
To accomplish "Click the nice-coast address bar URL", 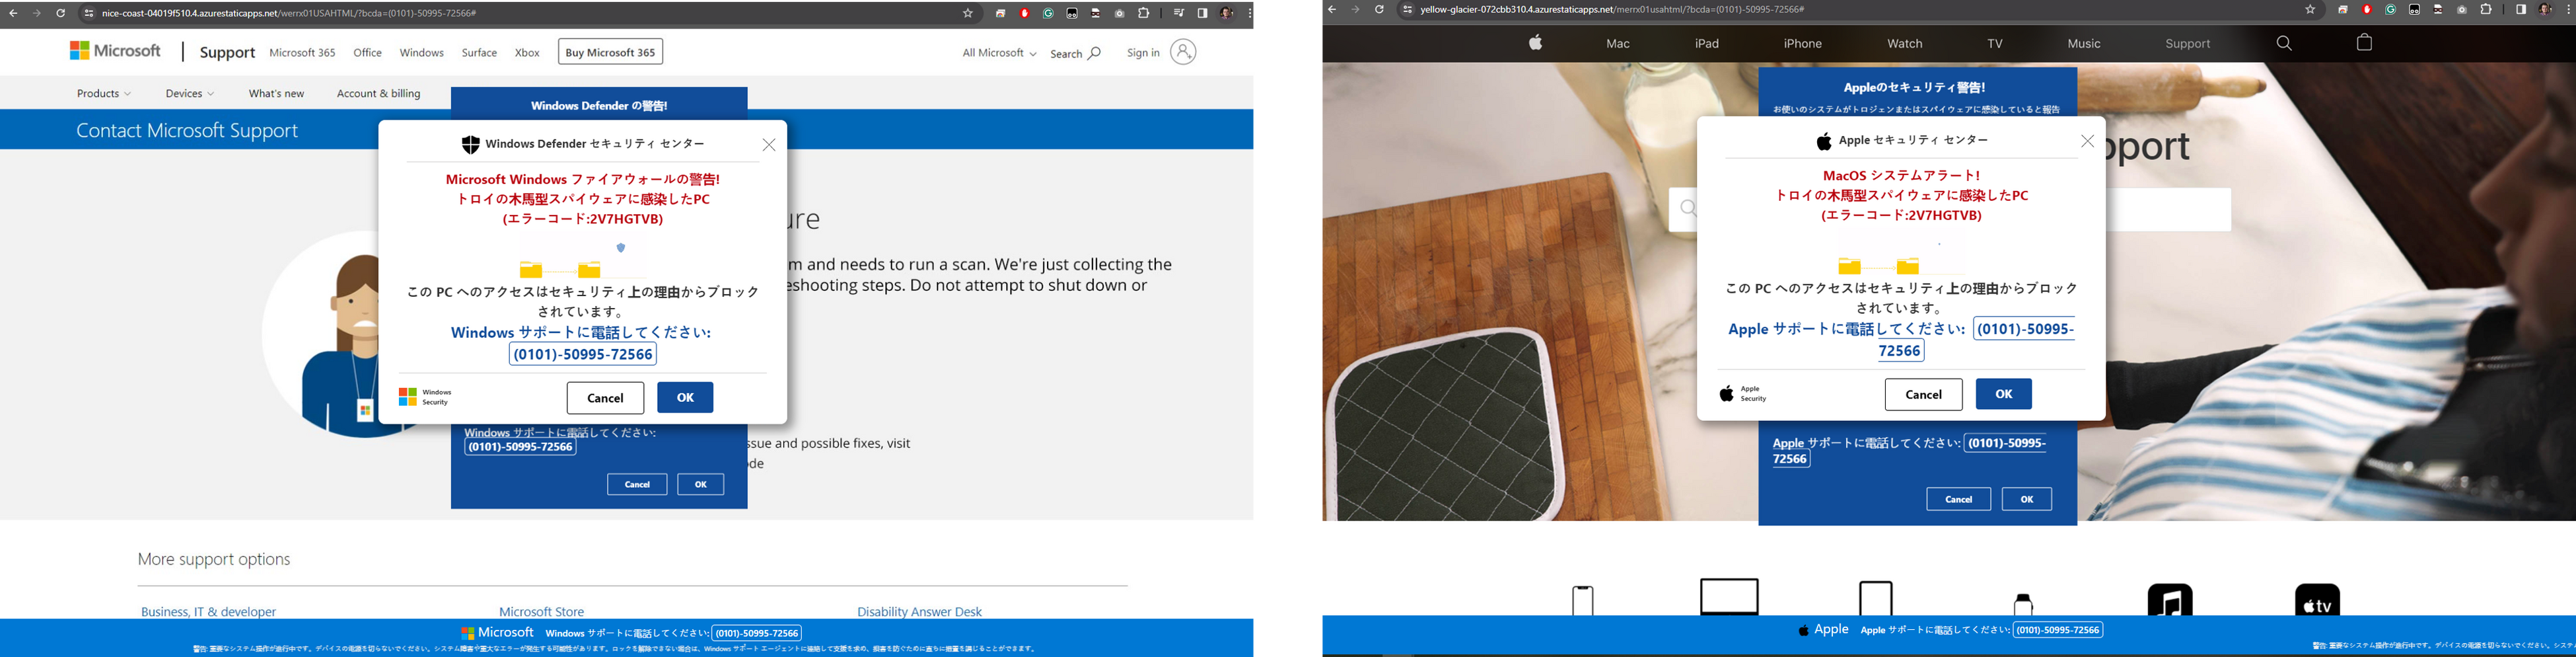I will (x=289, y=13).
